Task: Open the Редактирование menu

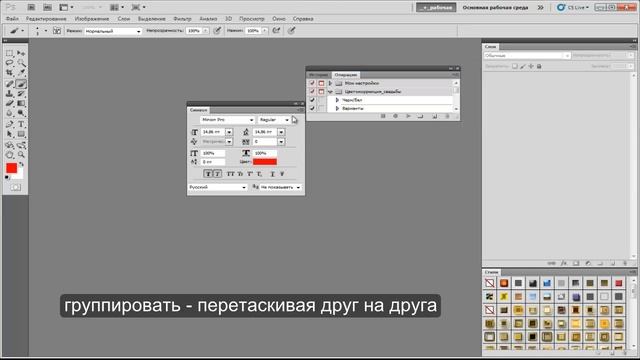Action: click(x=46, y=19)
